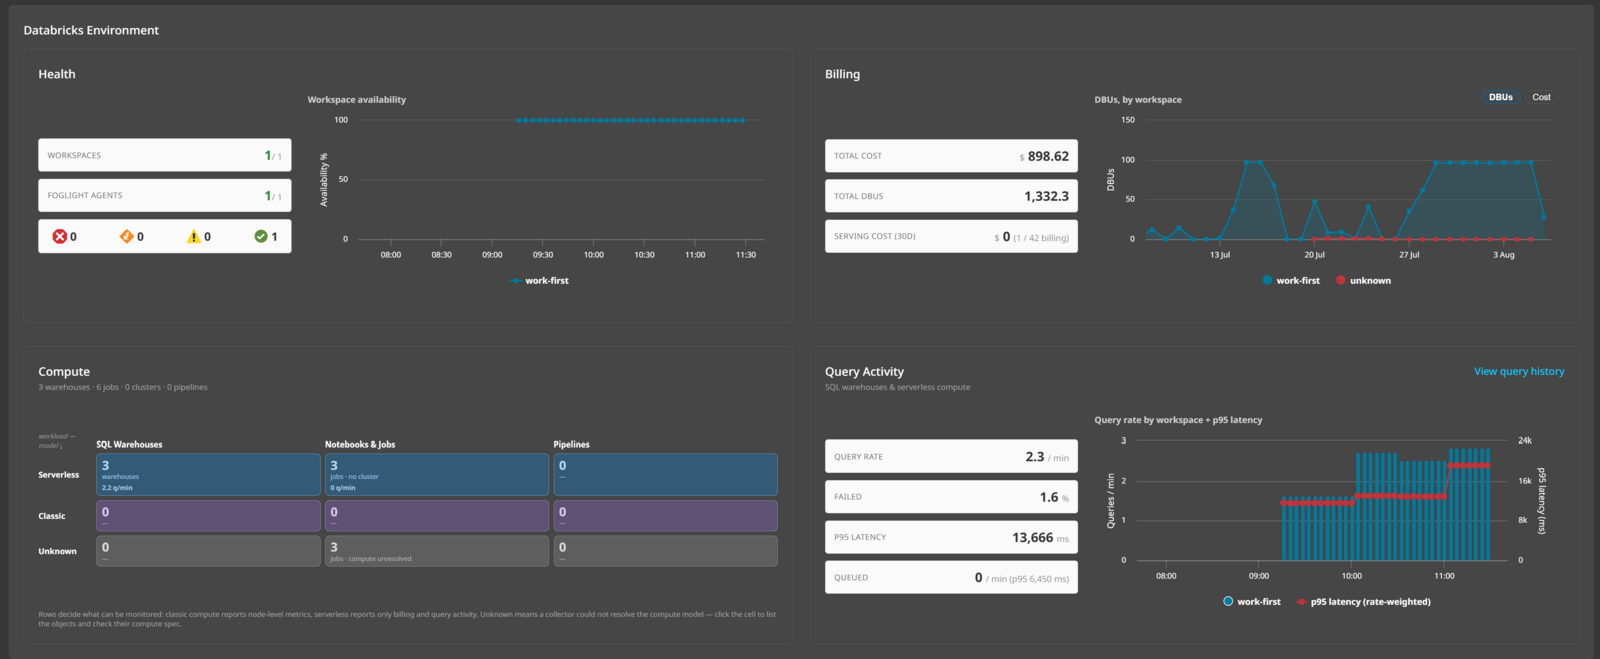The height and width of the screenshot is (659, 1600).
Task: Click the 'Databricks Environment' page title
Action: coord(91,30)
